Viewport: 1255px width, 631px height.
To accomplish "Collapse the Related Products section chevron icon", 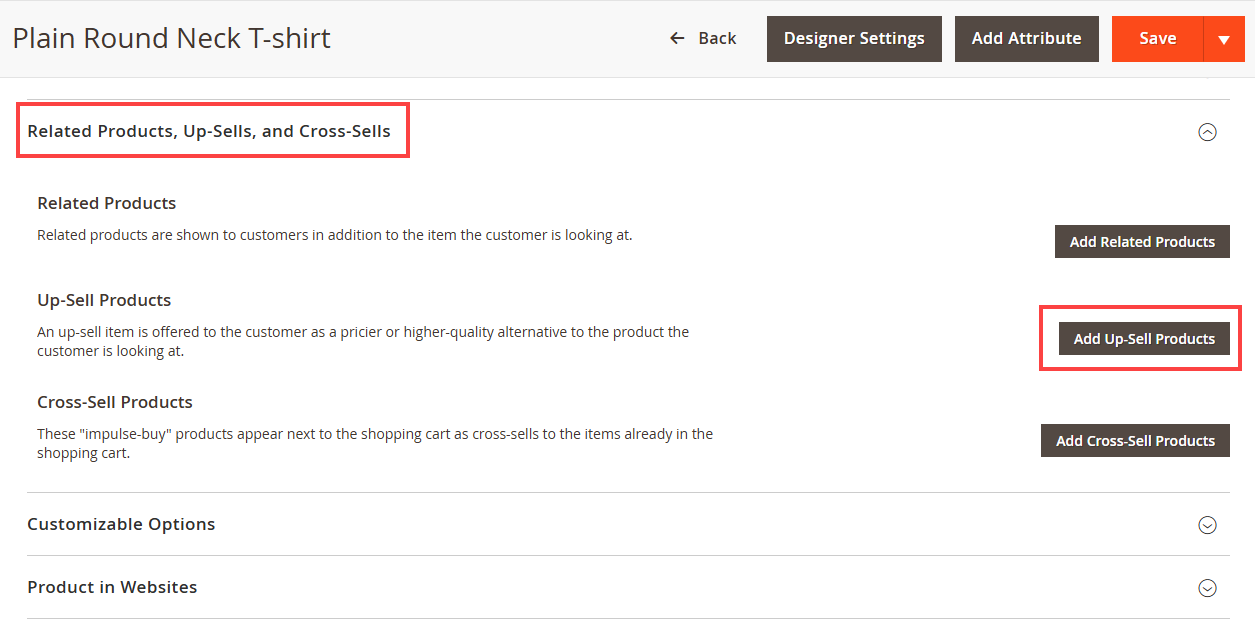I will point(1207,132).
